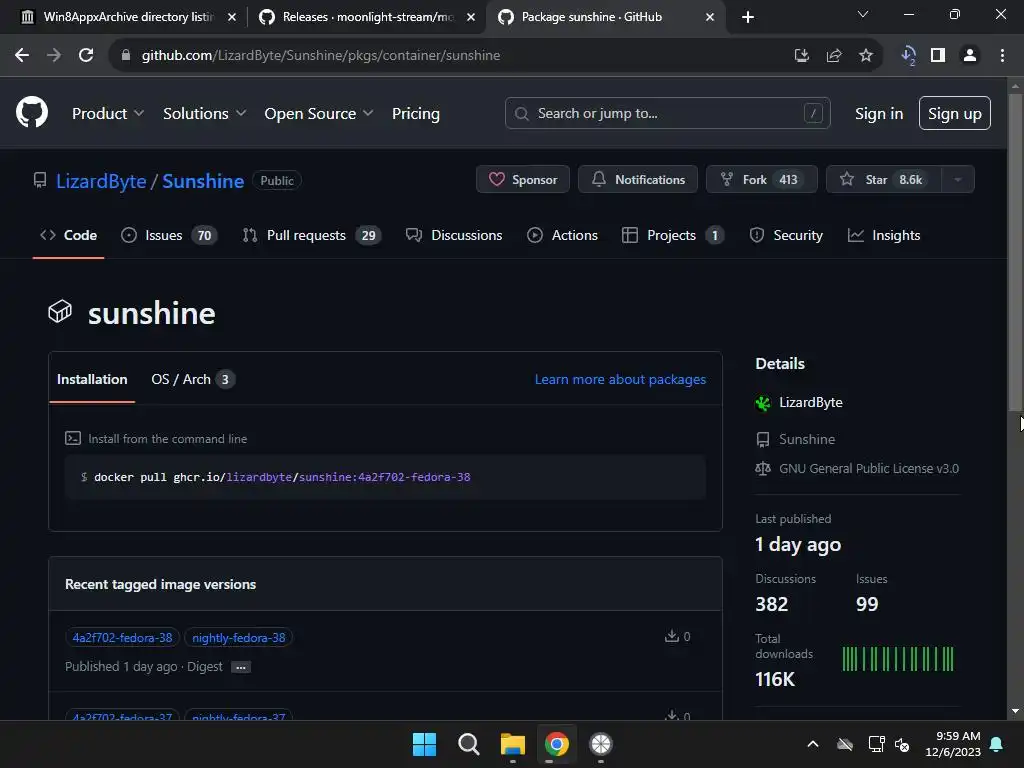Open the Projects tab

(673, 235)
